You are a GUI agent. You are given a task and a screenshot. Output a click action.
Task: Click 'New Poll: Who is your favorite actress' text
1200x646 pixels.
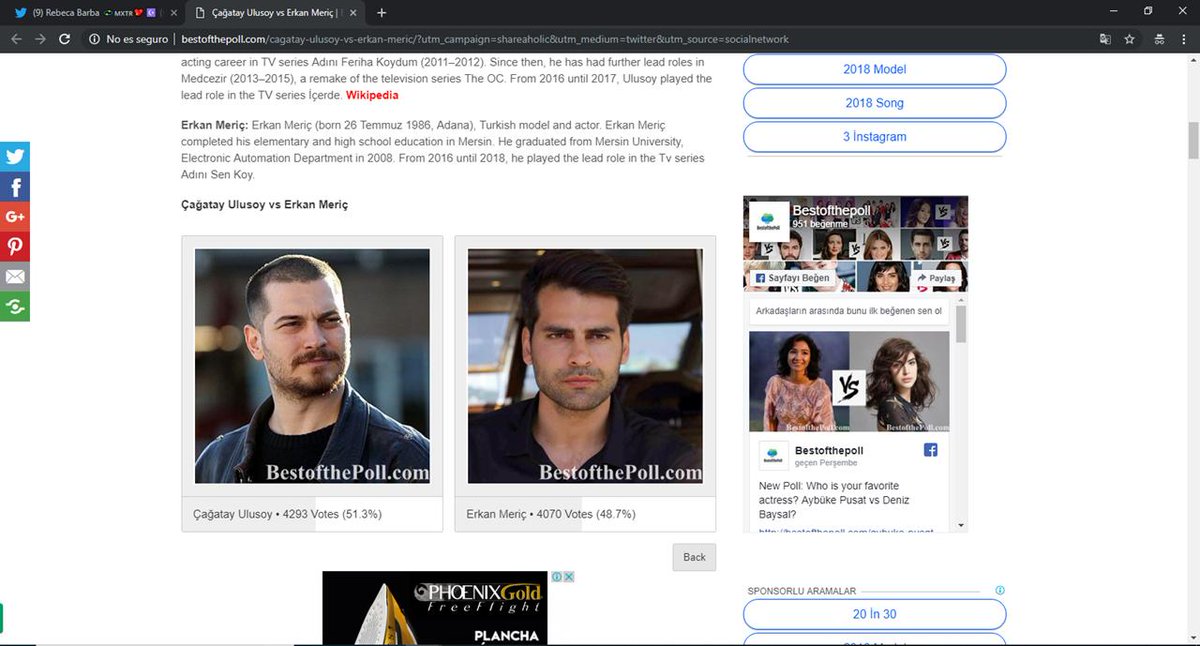coord(833,500)
